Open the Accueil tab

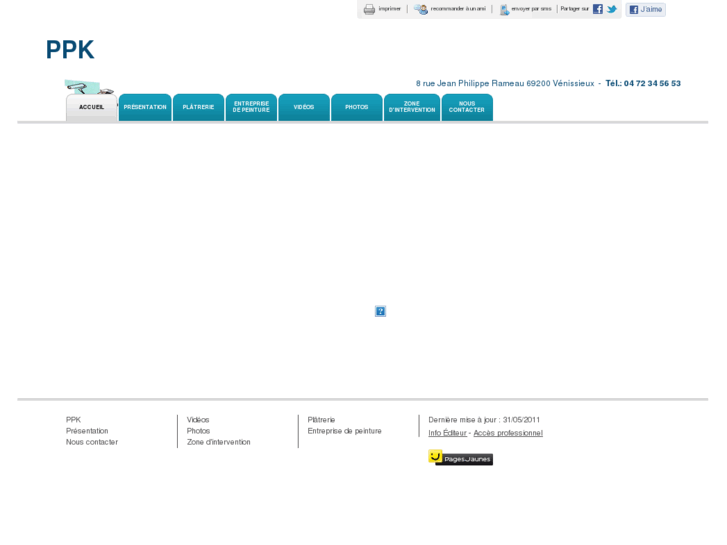(91, 108)
